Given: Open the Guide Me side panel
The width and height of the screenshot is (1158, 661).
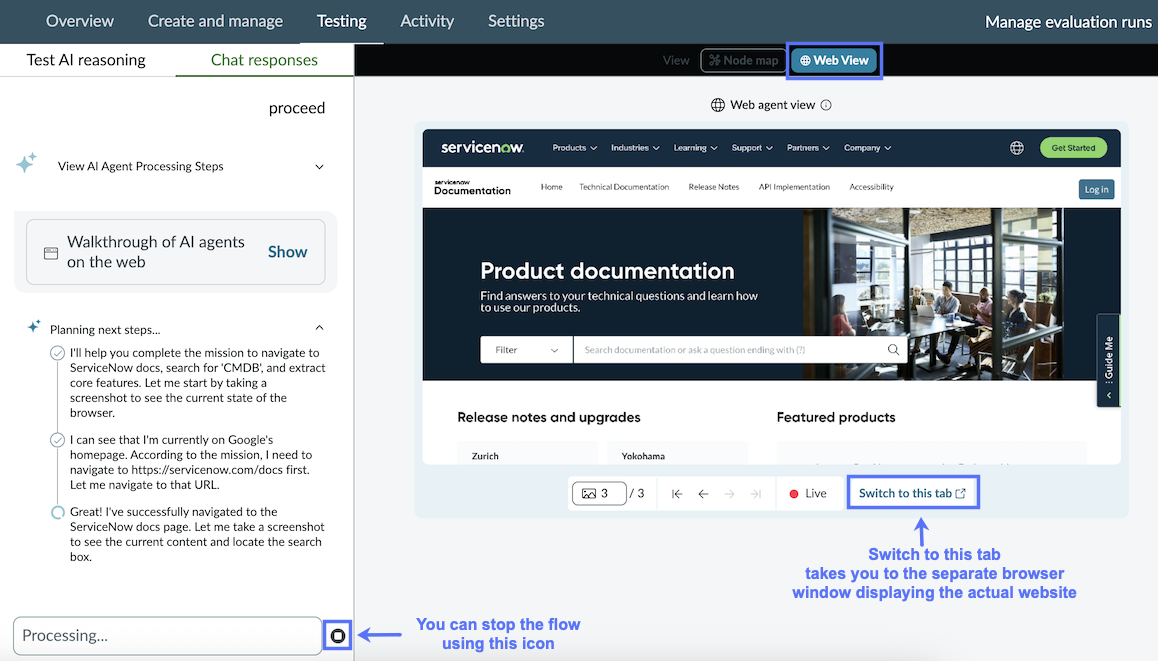Looking at the screenshot, I should click(x=1109, y=360).
